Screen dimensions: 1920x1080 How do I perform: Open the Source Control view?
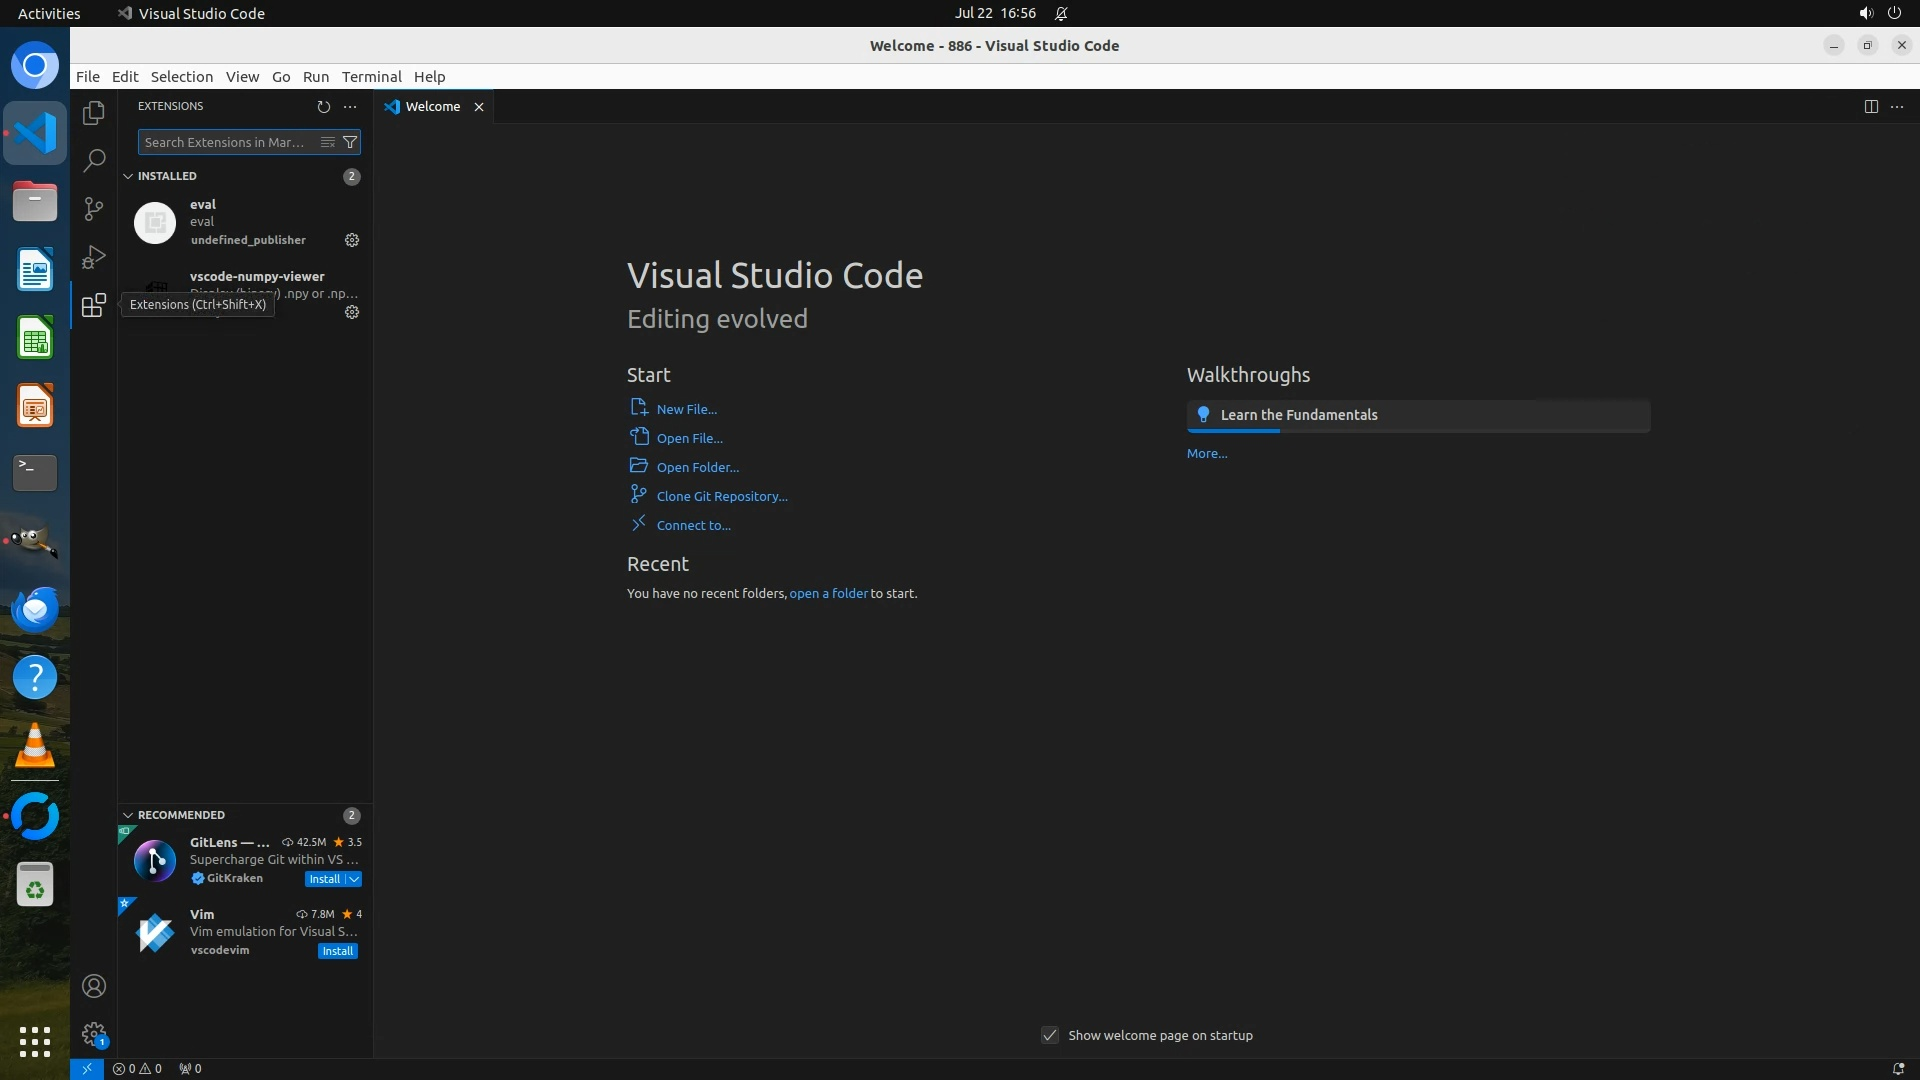(94, 208)
